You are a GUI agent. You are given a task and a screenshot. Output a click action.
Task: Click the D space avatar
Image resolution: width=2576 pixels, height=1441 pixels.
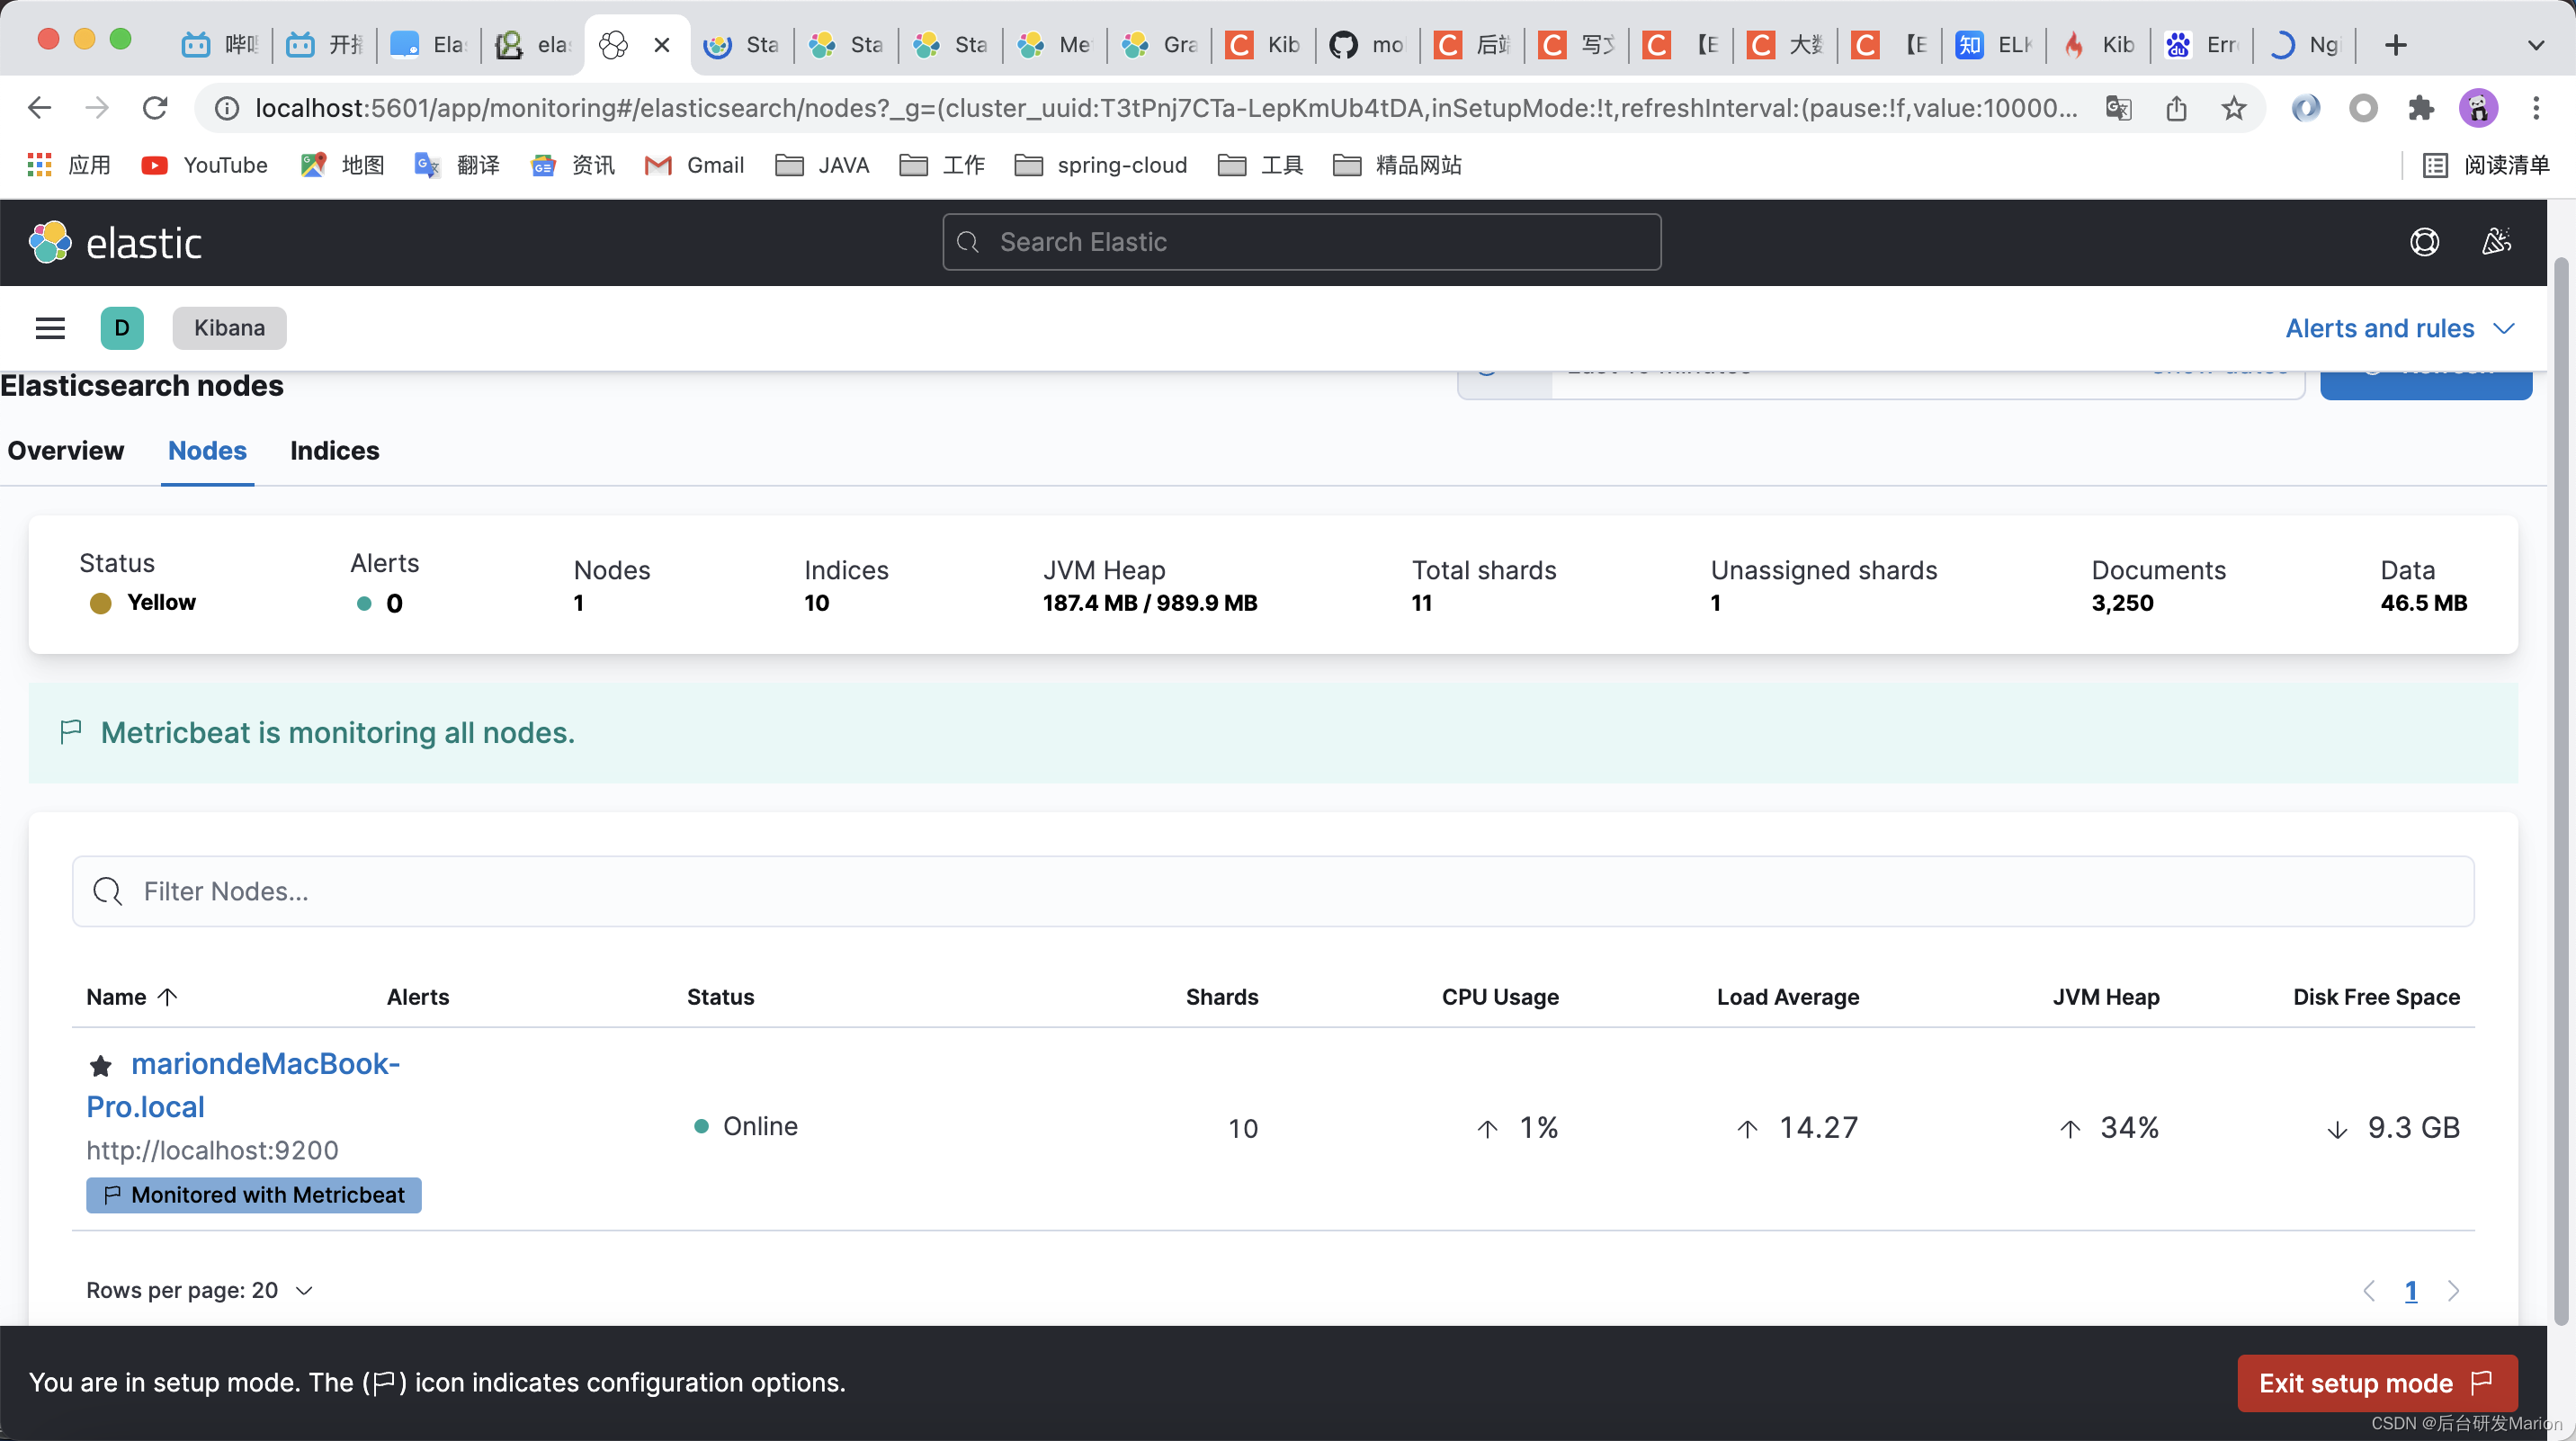[122, 328]
